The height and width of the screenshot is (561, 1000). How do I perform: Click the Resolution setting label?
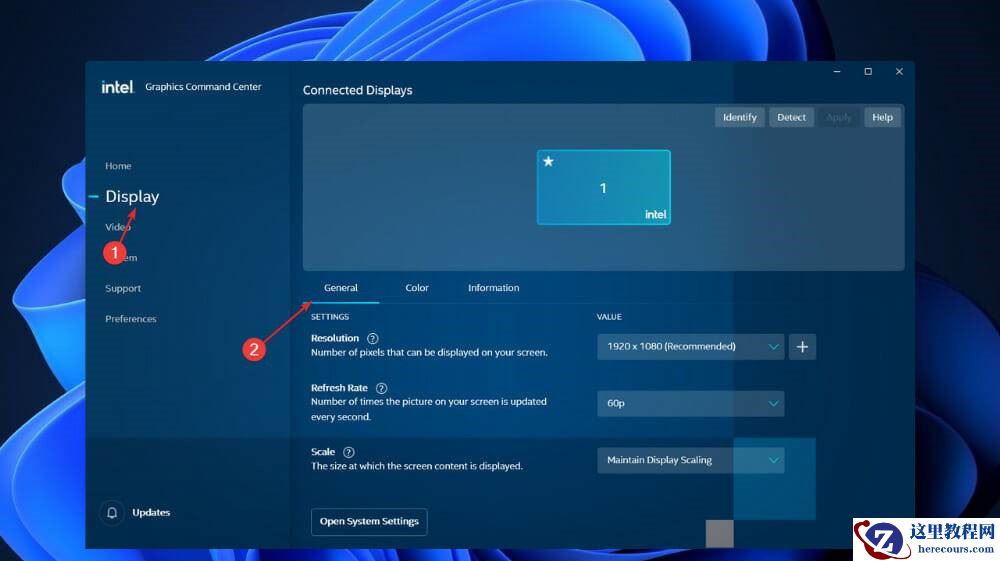tap(335, 339)
